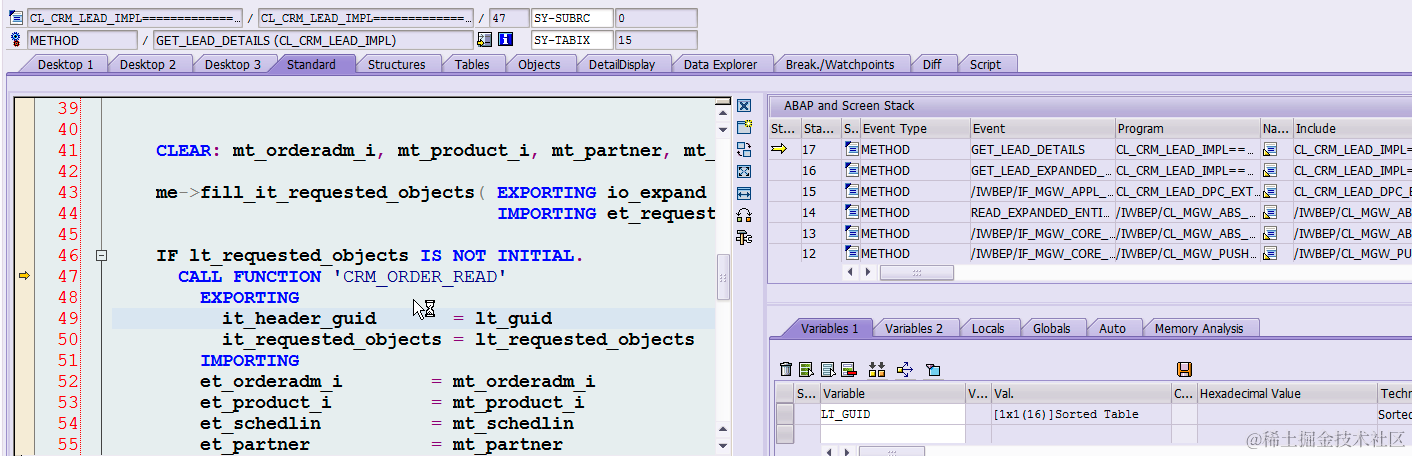The image size is (1412, 456).
Task: Click the navigate-to-source icon beside GET_LEAD_DETAILS field
Action: point(485,40)
